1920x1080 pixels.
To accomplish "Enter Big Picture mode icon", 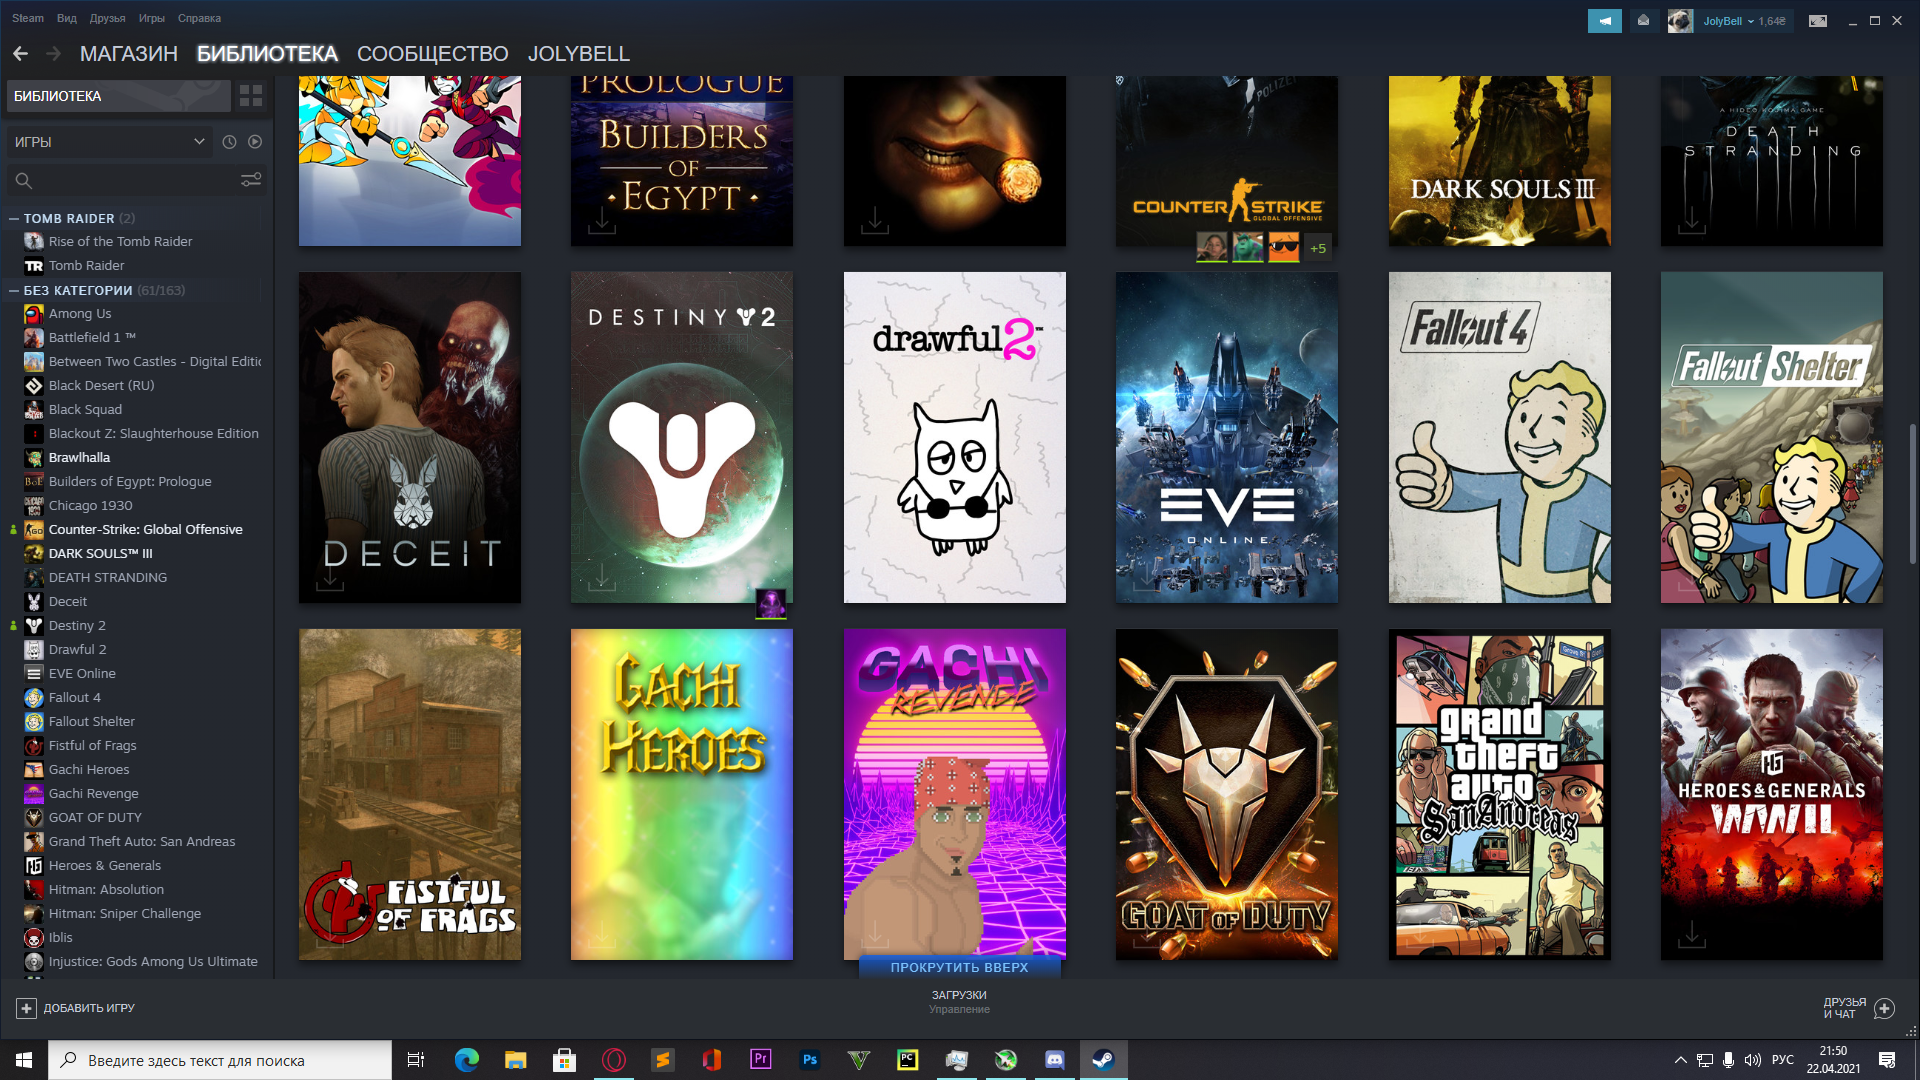I will pos(1818,21).
